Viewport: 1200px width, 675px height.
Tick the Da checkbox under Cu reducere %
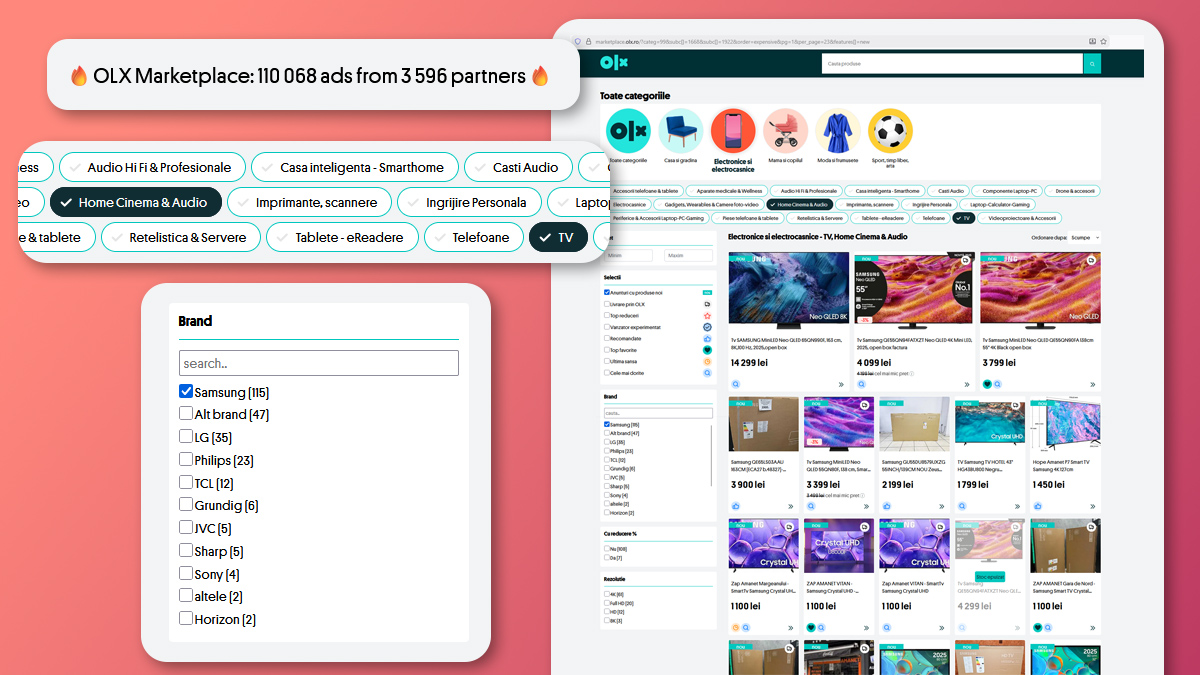click(607, 558)
